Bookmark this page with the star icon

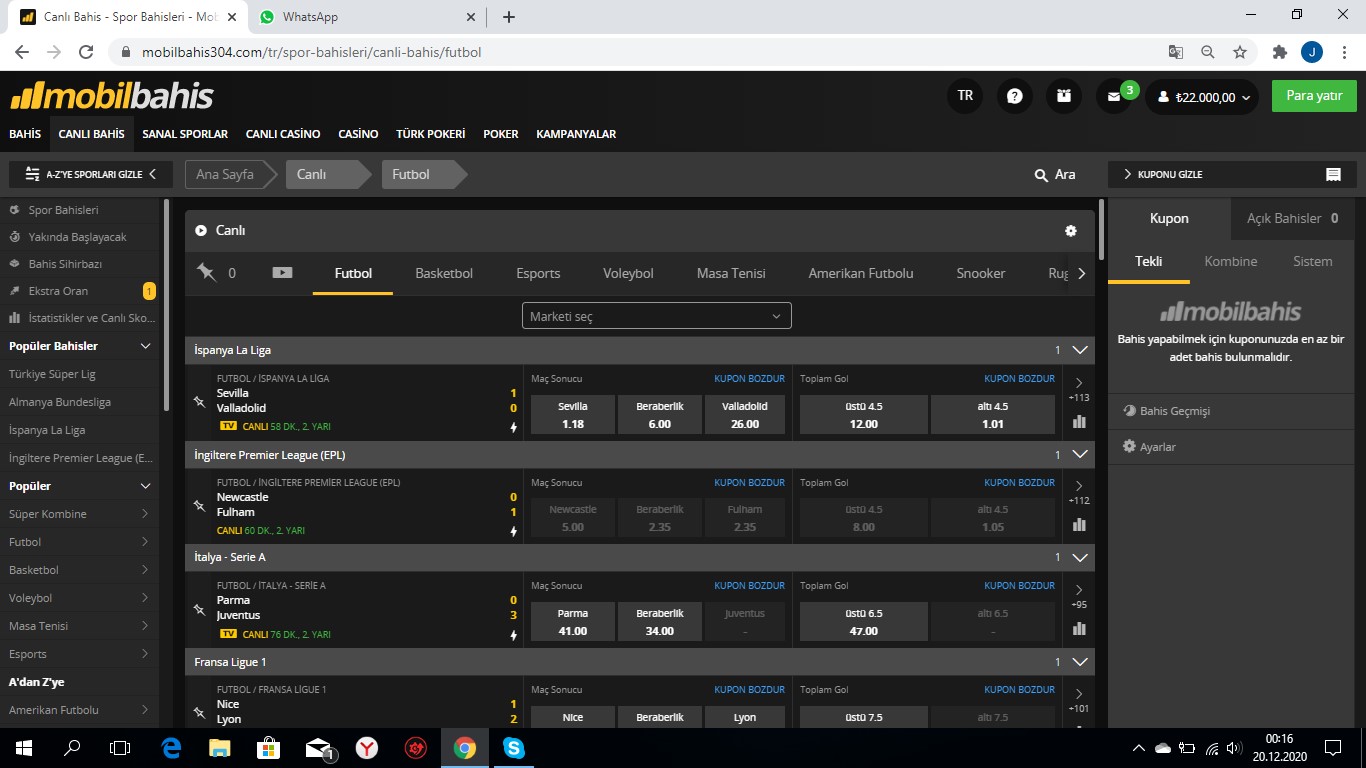pos(1240,52)
